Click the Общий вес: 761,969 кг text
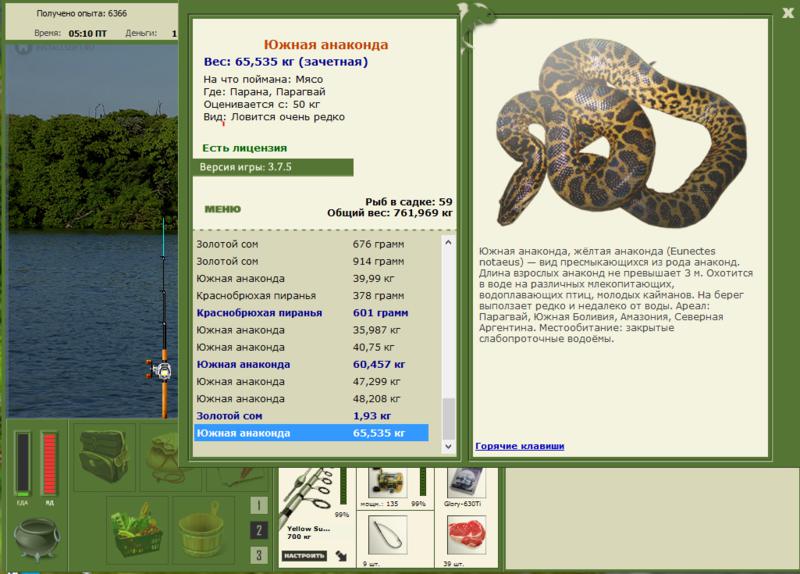 (390, 213)
